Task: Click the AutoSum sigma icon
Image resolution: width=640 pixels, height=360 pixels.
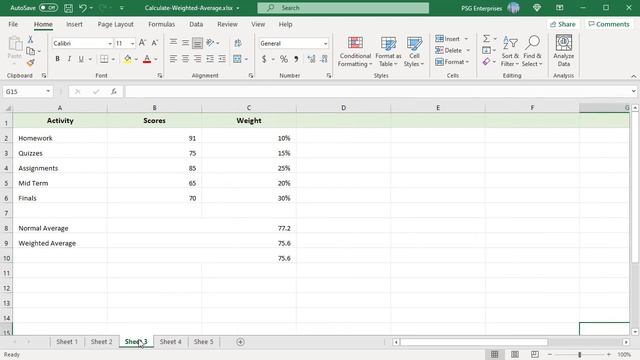Action: tap(486, 39)
